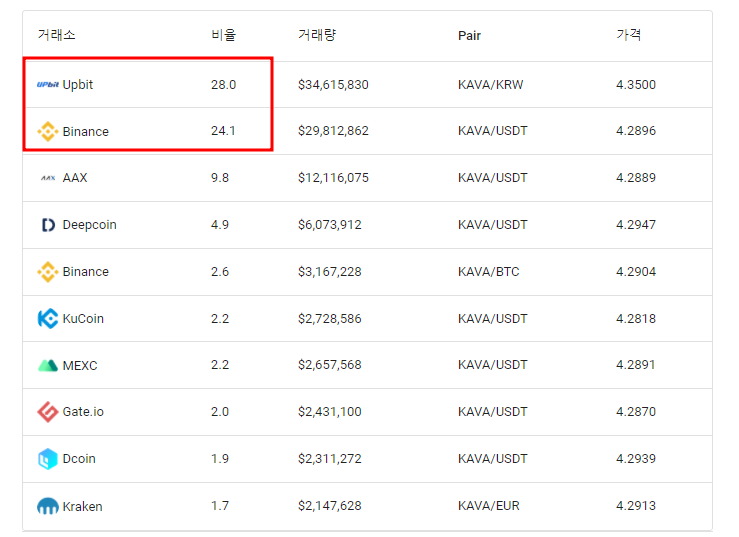This screenshot has width=739, height=537.
Task: Open the Dcoin exchange link
Action: click(79, 459)
